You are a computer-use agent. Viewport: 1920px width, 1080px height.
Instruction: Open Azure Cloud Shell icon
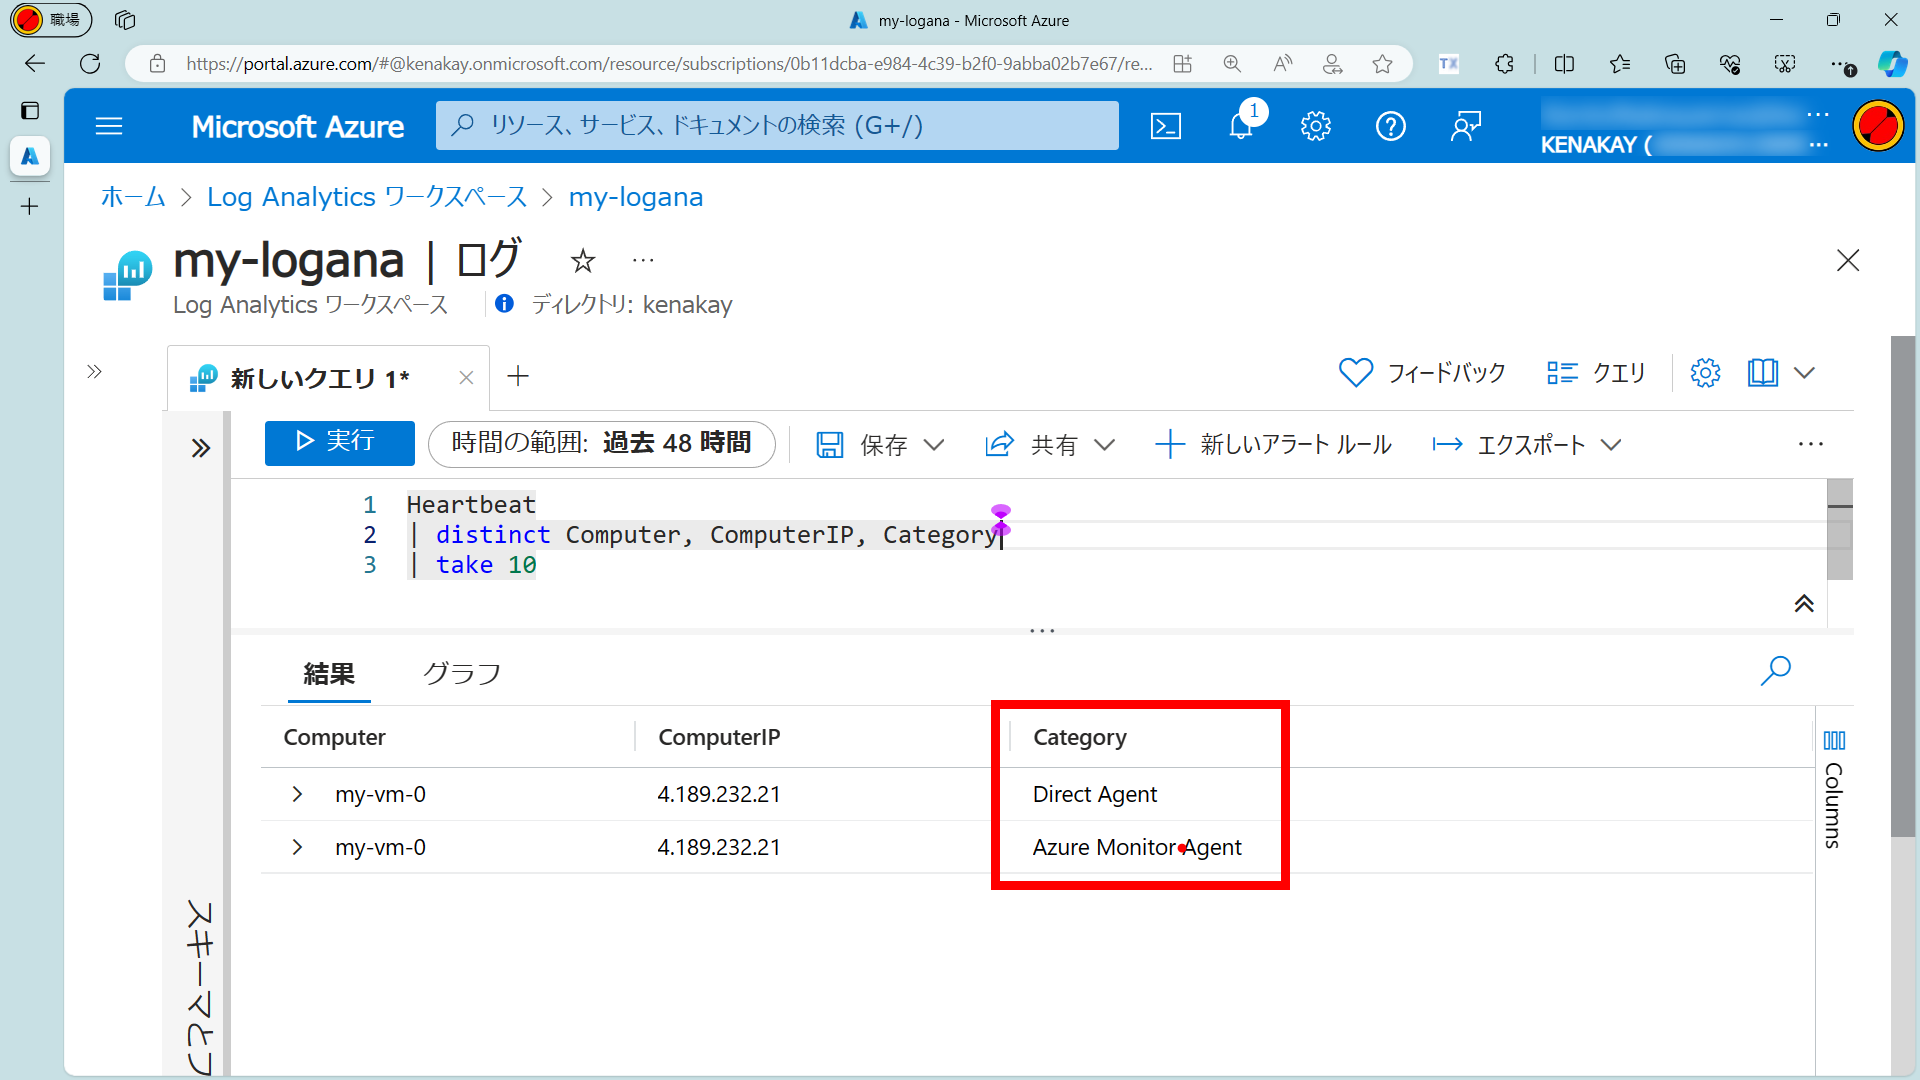tap(1166, 126)
